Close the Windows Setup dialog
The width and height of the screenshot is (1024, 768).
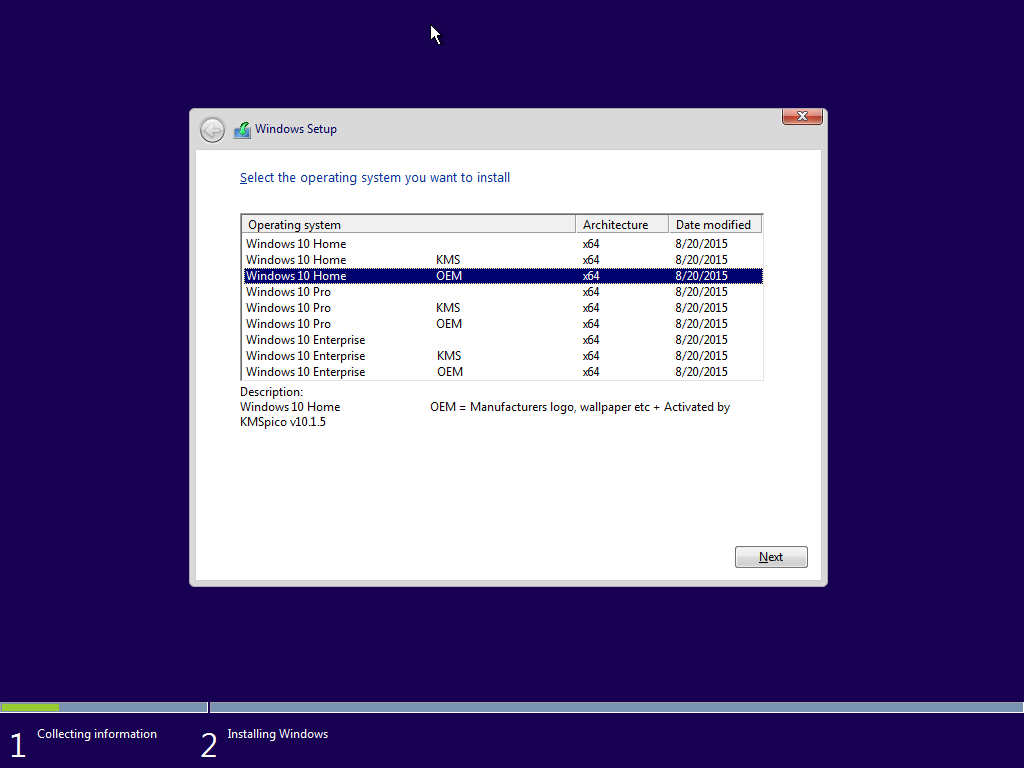(x=802, y=116)
